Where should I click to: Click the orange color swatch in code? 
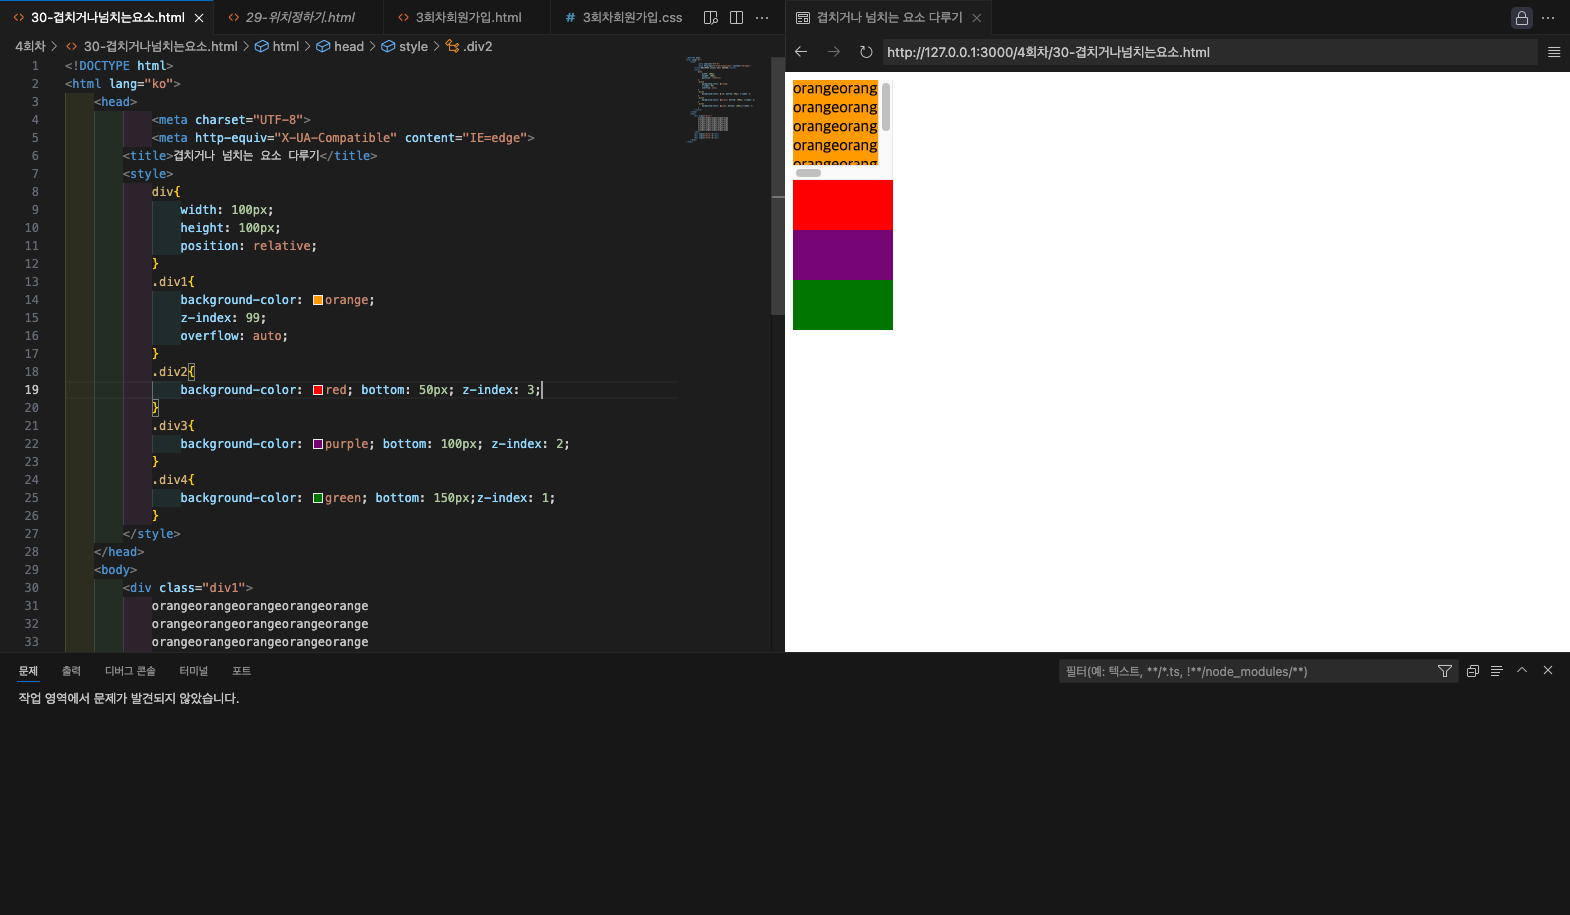(318, 300)
